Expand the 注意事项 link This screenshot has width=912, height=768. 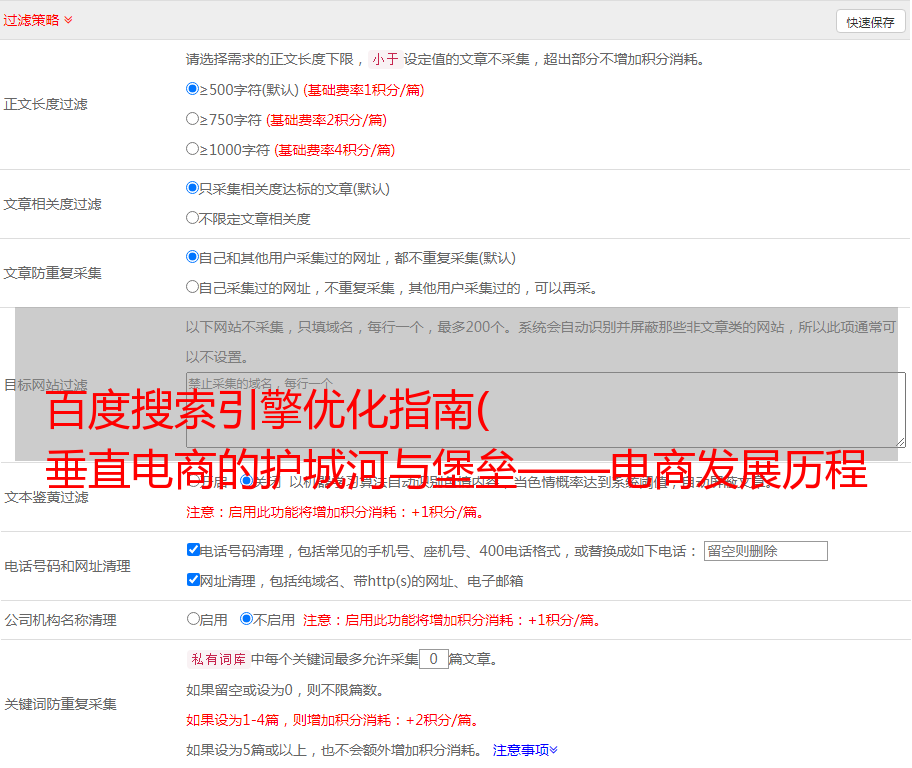(525, 749)
